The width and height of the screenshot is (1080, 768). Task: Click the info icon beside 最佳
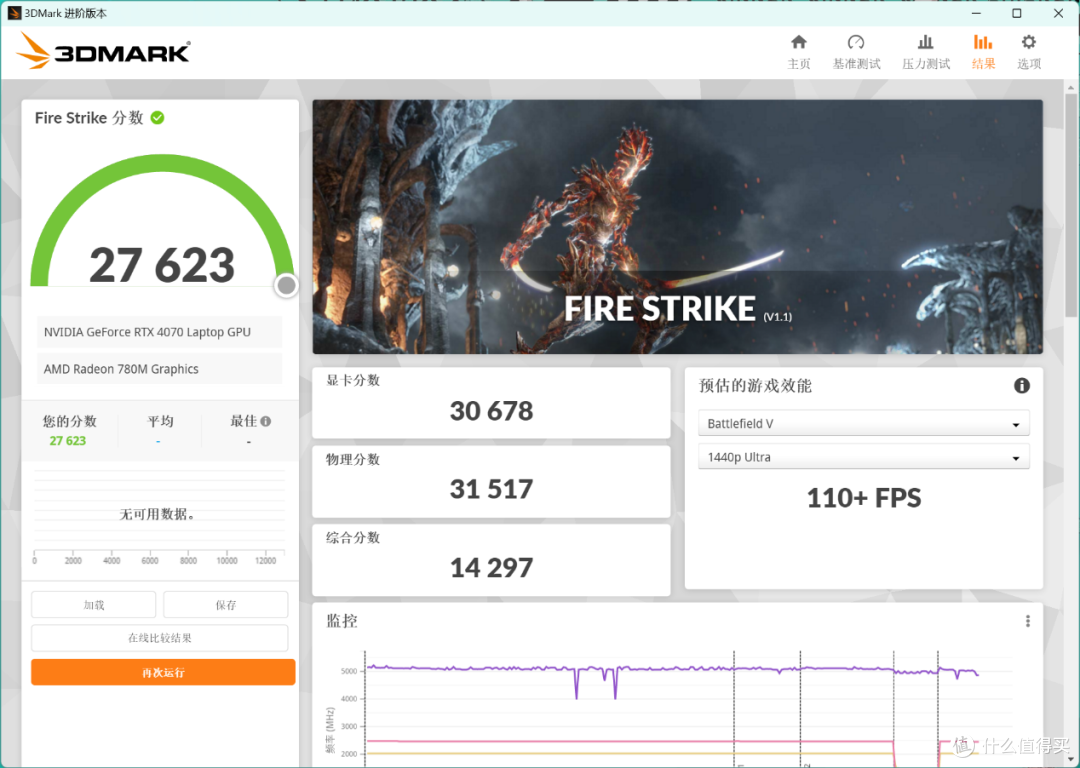pos(266,421)
